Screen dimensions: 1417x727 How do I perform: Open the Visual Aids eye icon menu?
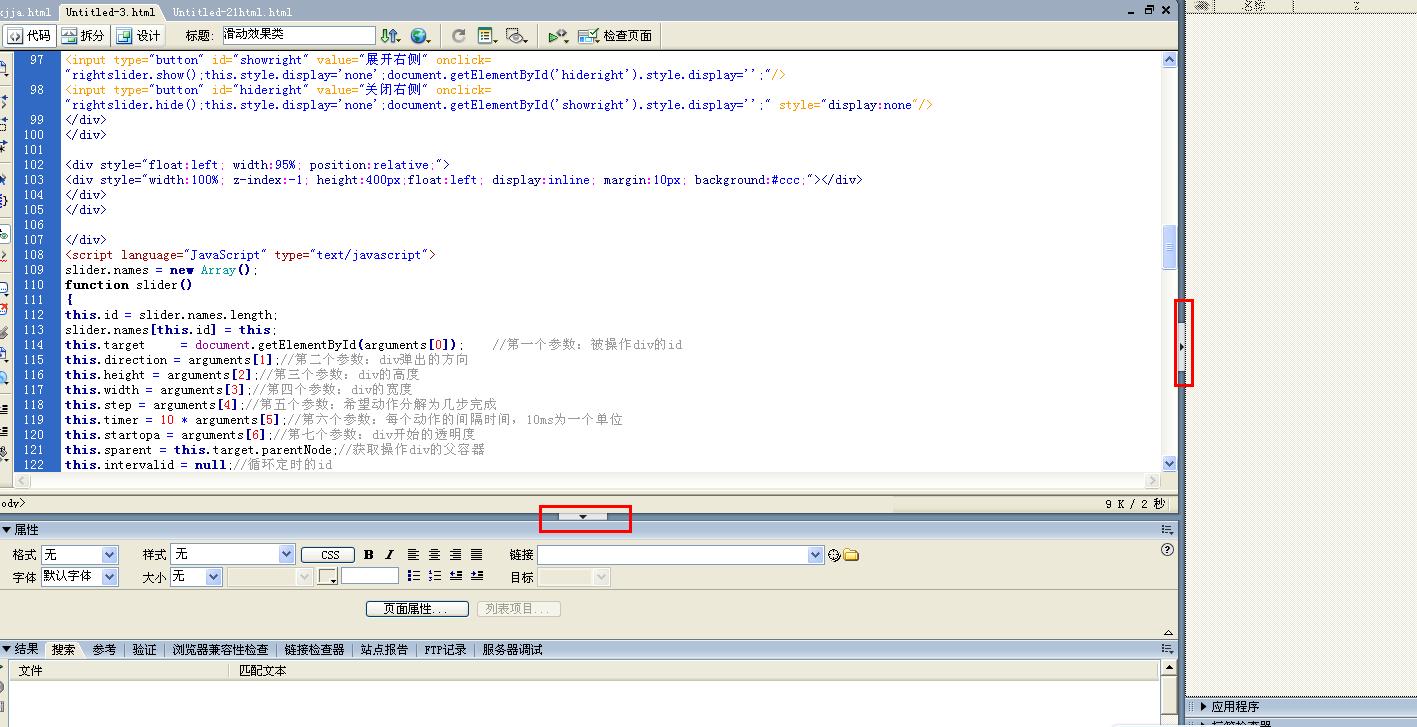pyautogui.click(x=517, y=36)
